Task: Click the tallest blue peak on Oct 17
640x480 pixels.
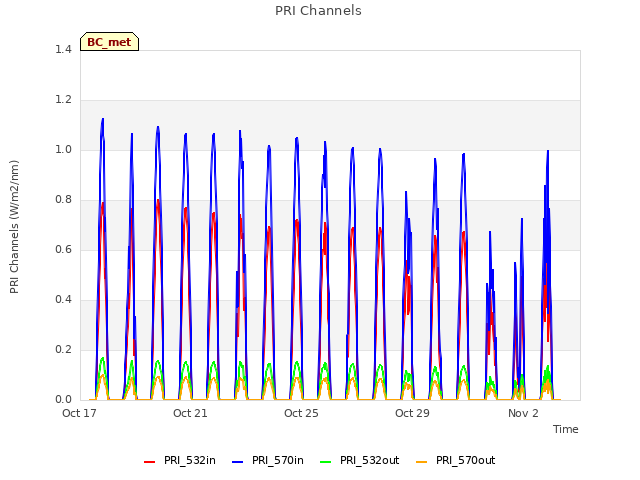Action: pyautogui.click(x=102, y=119)
